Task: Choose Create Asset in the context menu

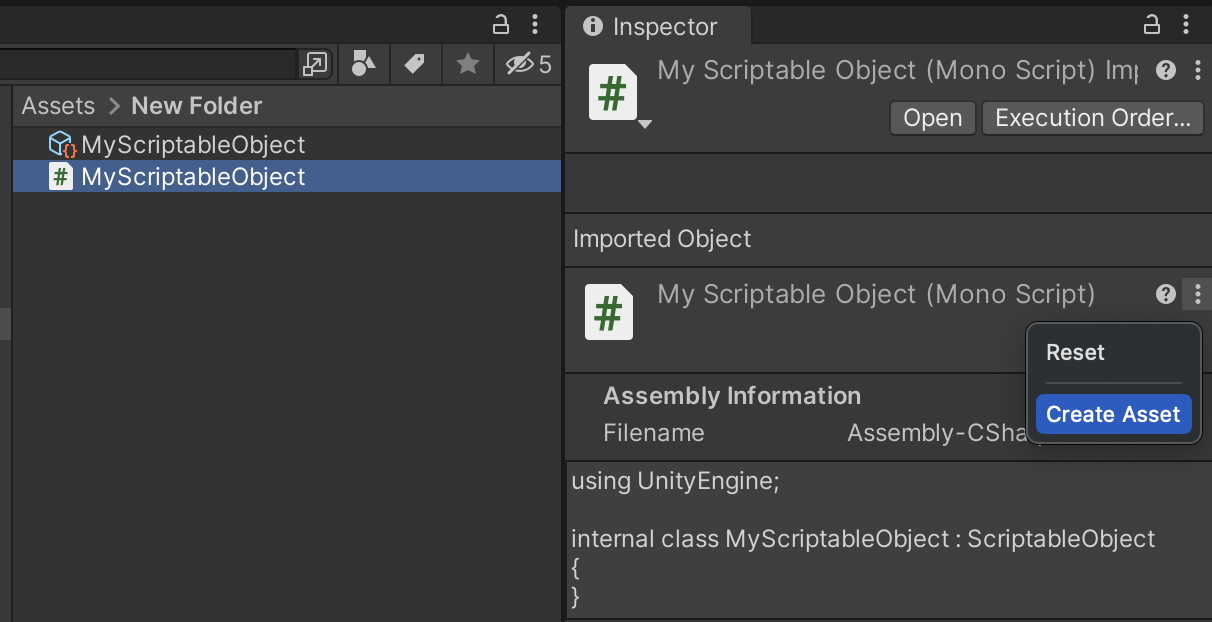Action: click(1113, 414)
